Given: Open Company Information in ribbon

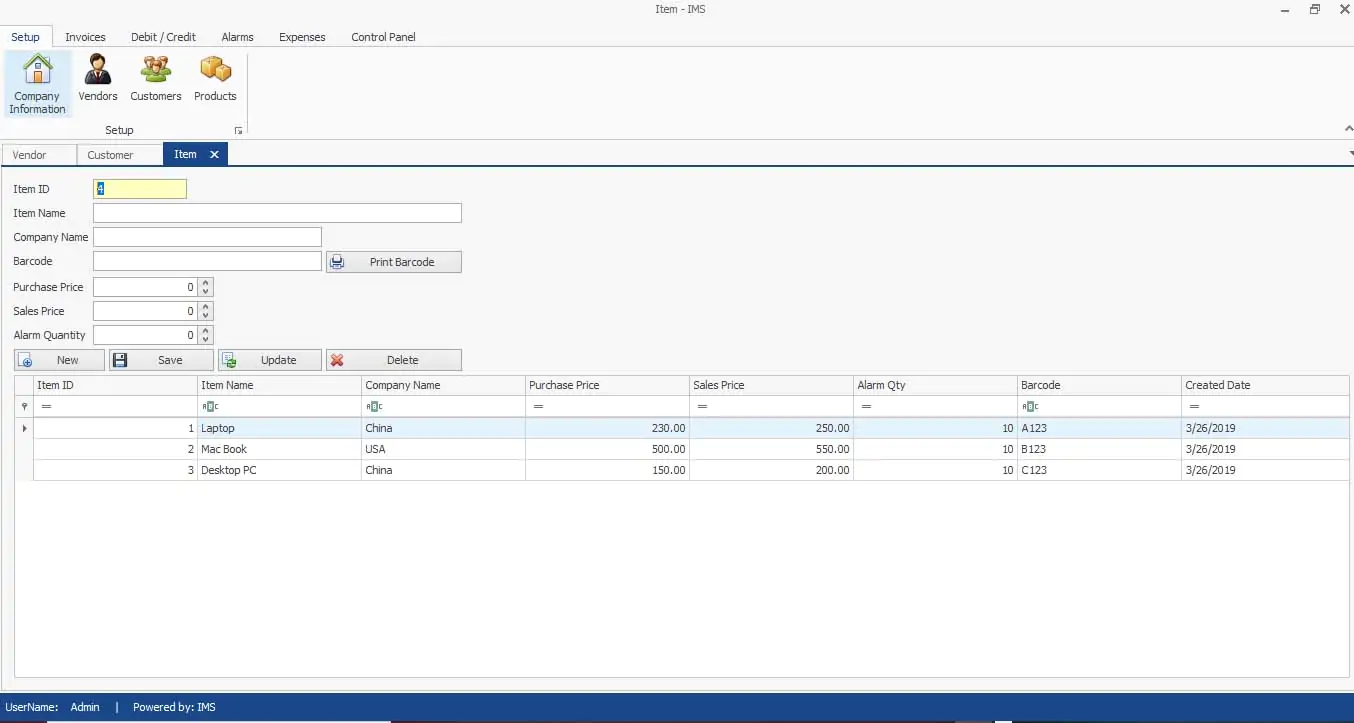Looking at the screenshot, I should pos(37,84).
